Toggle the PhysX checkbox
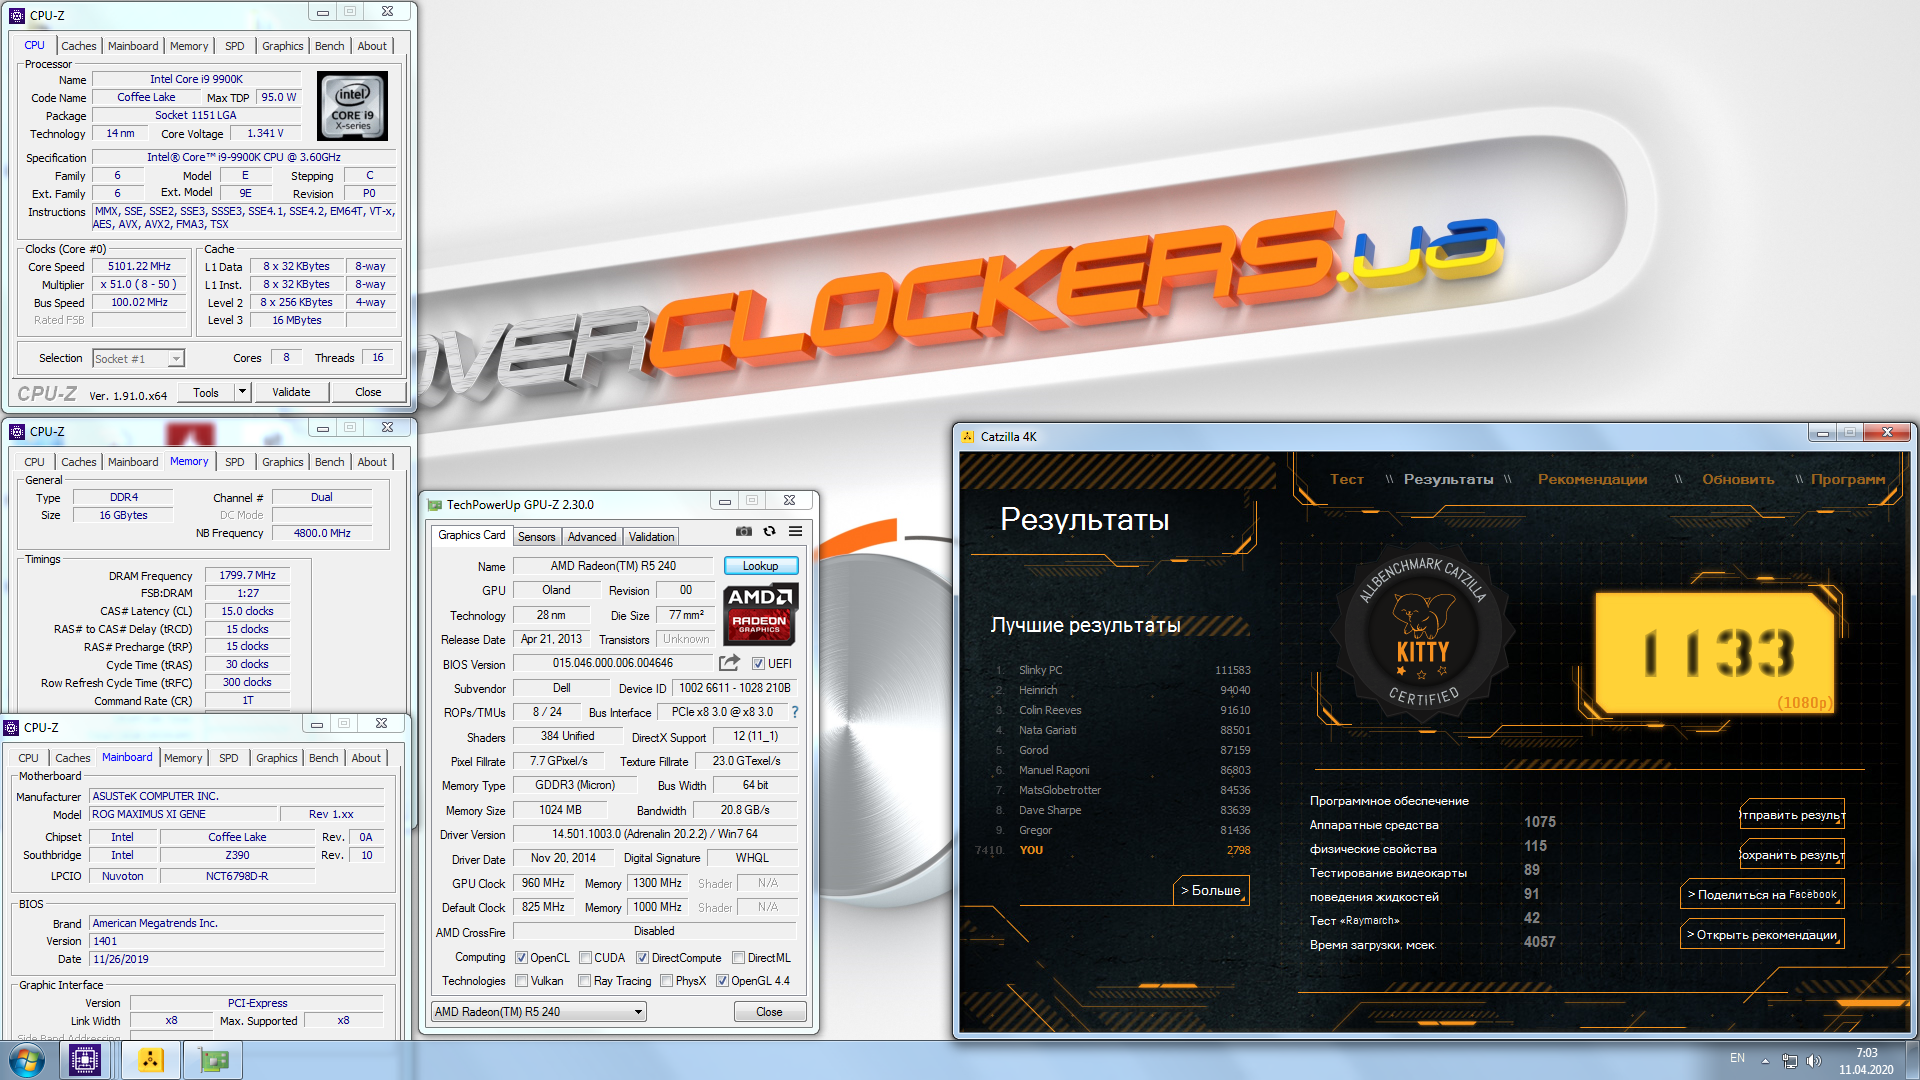Image resolution: width=1920 pixels, height=1080 pixels. tap(666, 981)
